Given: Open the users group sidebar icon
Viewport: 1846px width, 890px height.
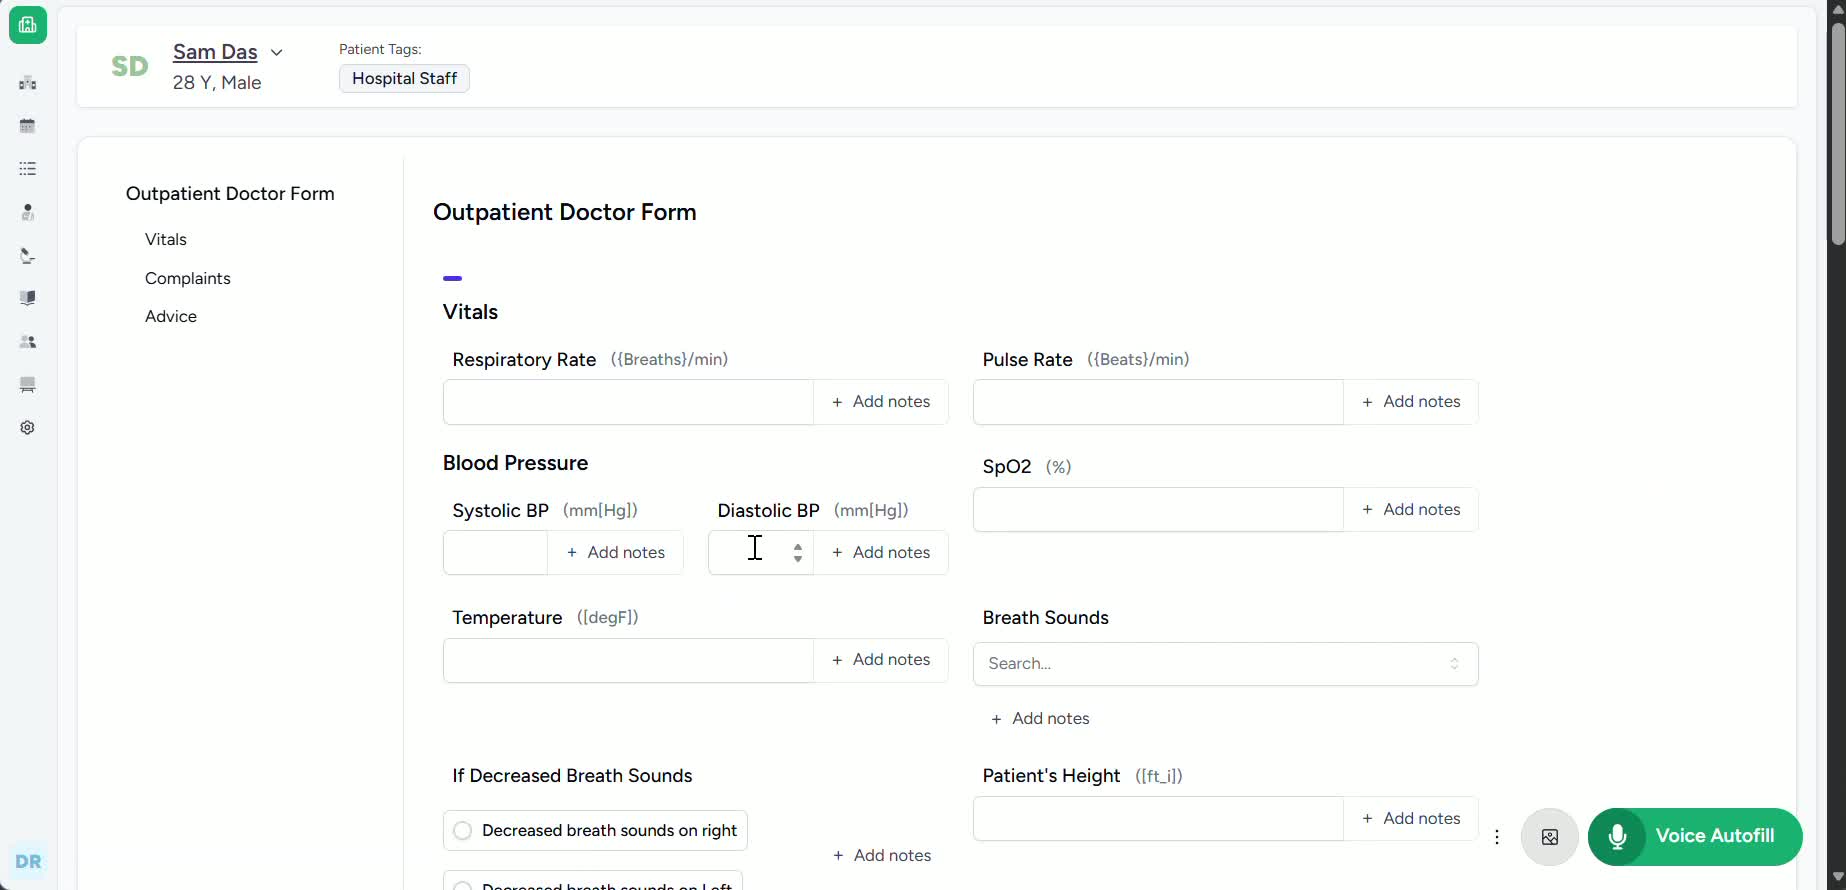Looking at the screenshot, I should click(x=28, y=342).
